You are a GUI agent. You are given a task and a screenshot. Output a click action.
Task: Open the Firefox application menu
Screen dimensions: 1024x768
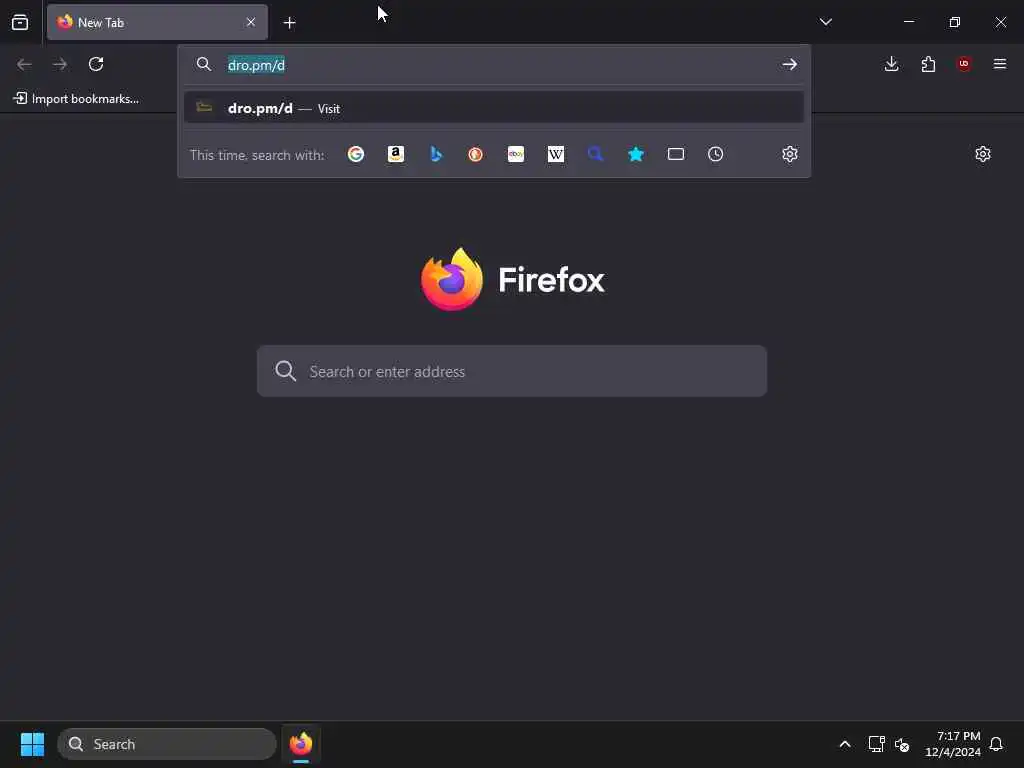(x=1000, y=64)
